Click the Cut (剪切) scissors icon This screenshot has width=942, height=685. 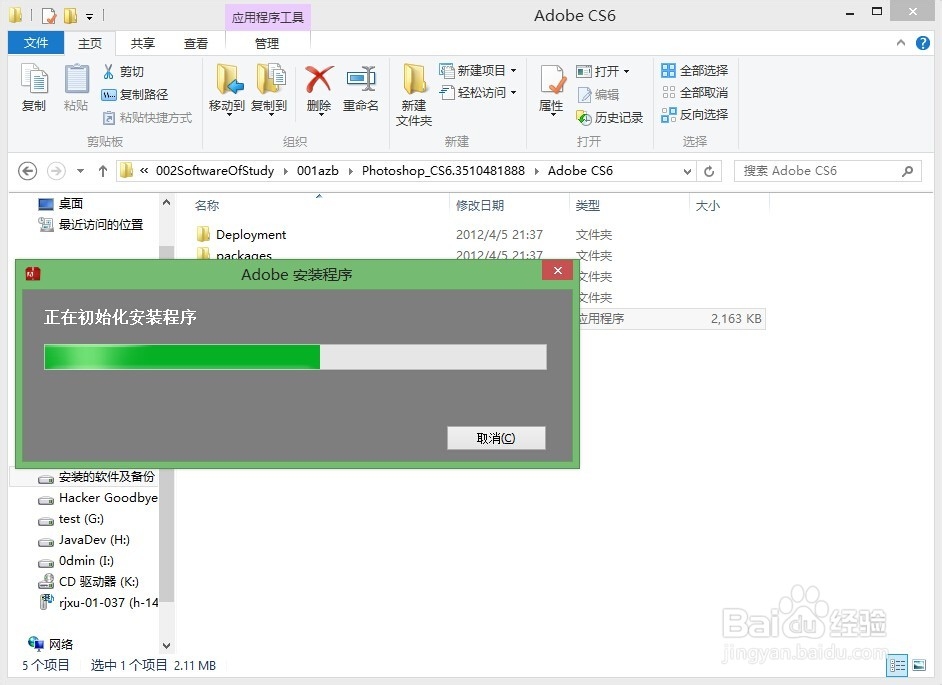tap(109, 72)
